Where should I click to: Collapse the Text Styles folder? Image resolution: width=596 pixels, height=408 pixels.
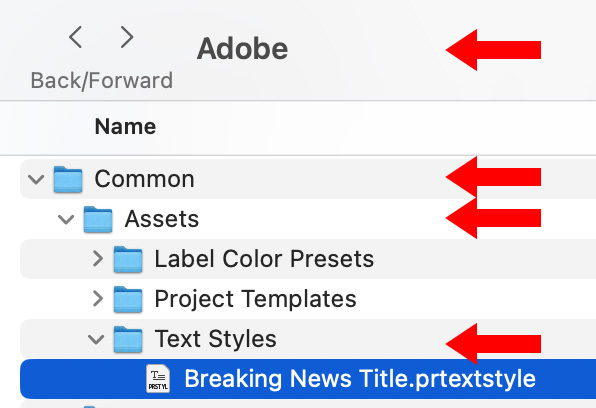click(96, 339)
